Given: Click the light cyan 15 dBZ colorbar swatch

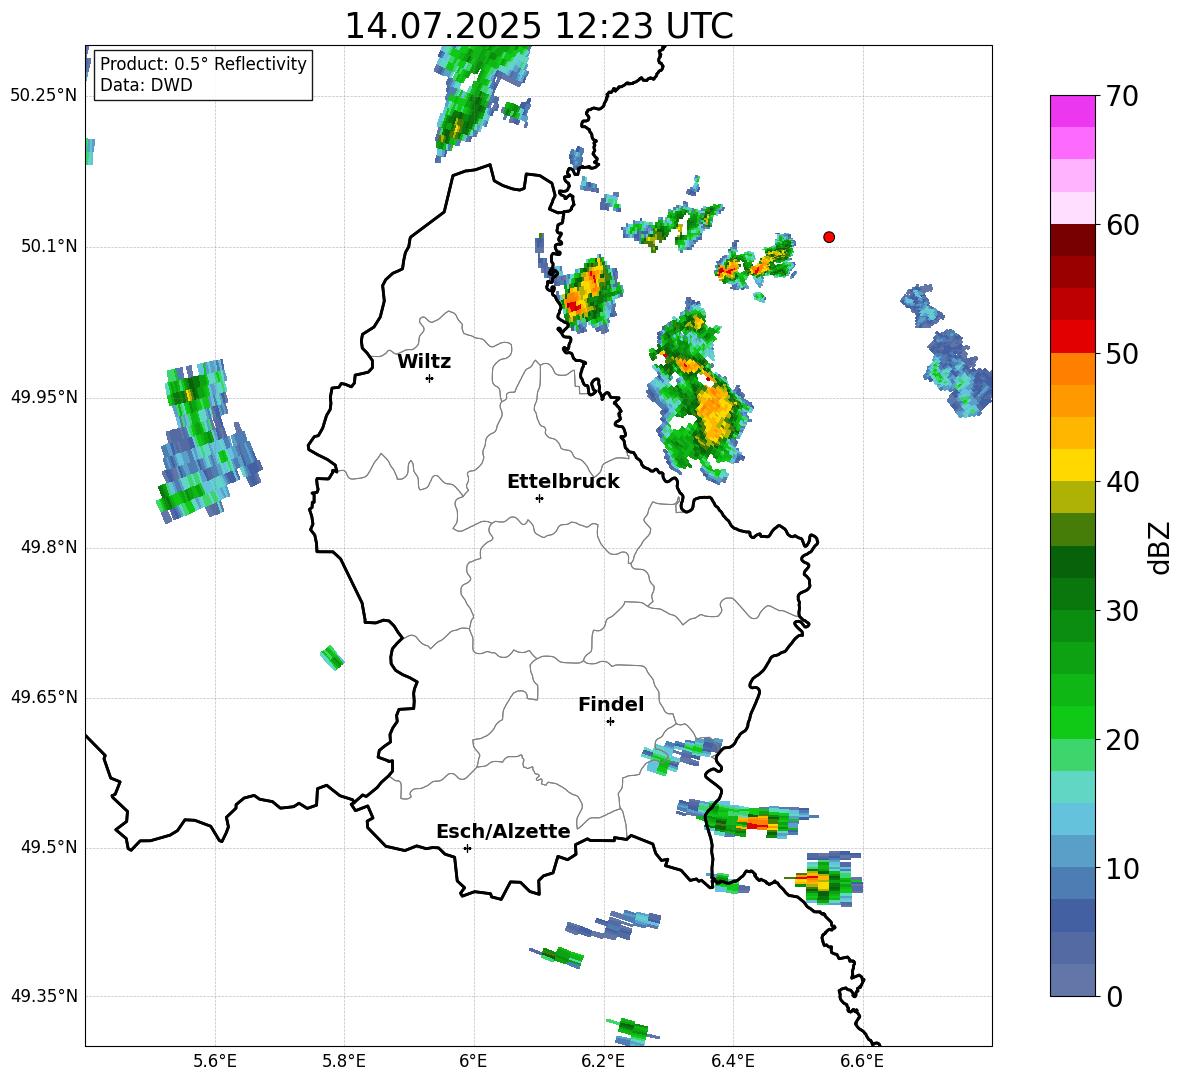Looking at the screenshot, I should click(1072, 787).
